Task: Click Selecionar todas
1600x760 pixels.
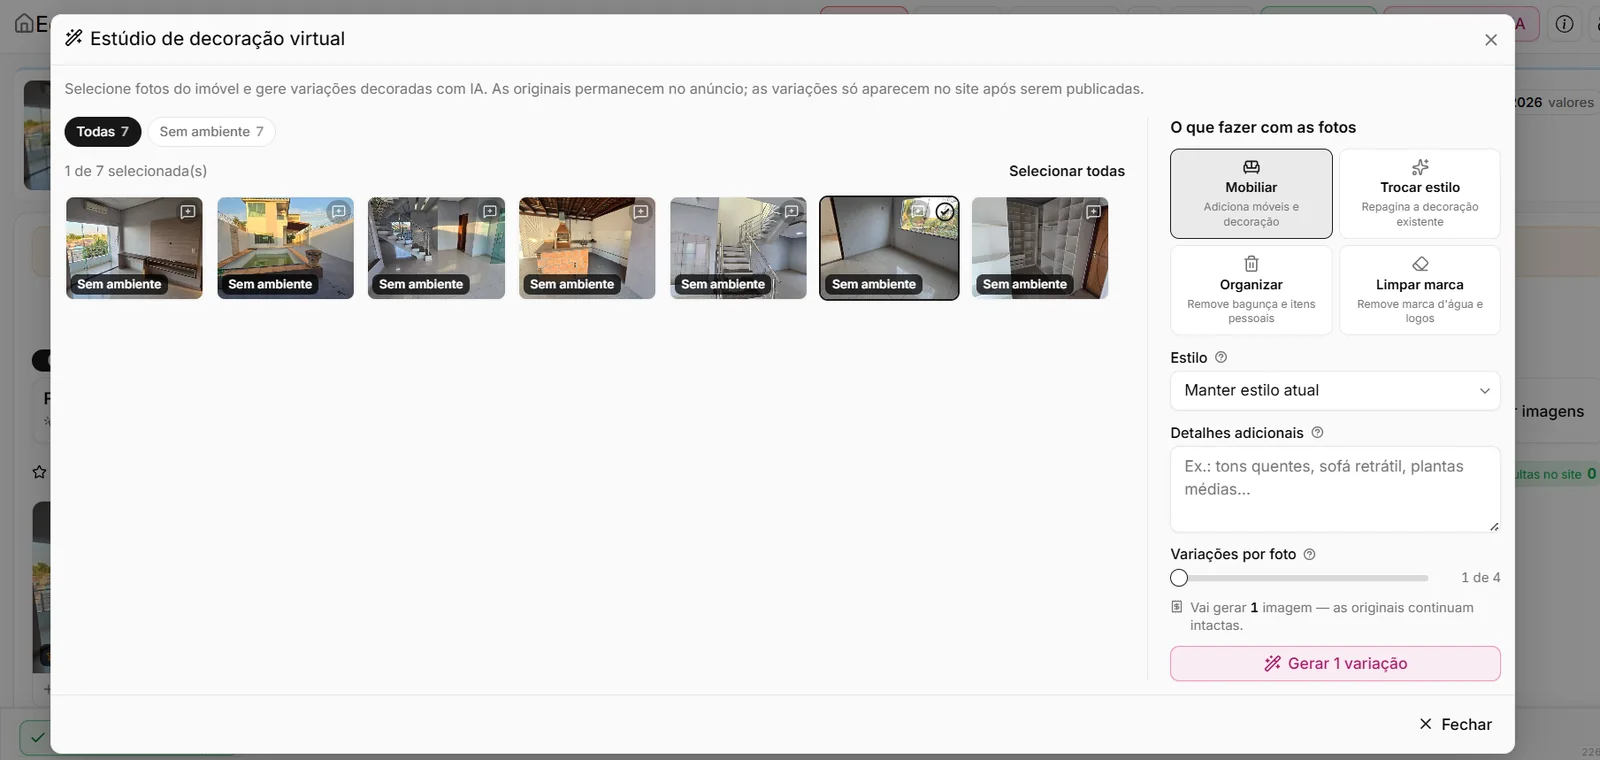Action: point(1067,171)
